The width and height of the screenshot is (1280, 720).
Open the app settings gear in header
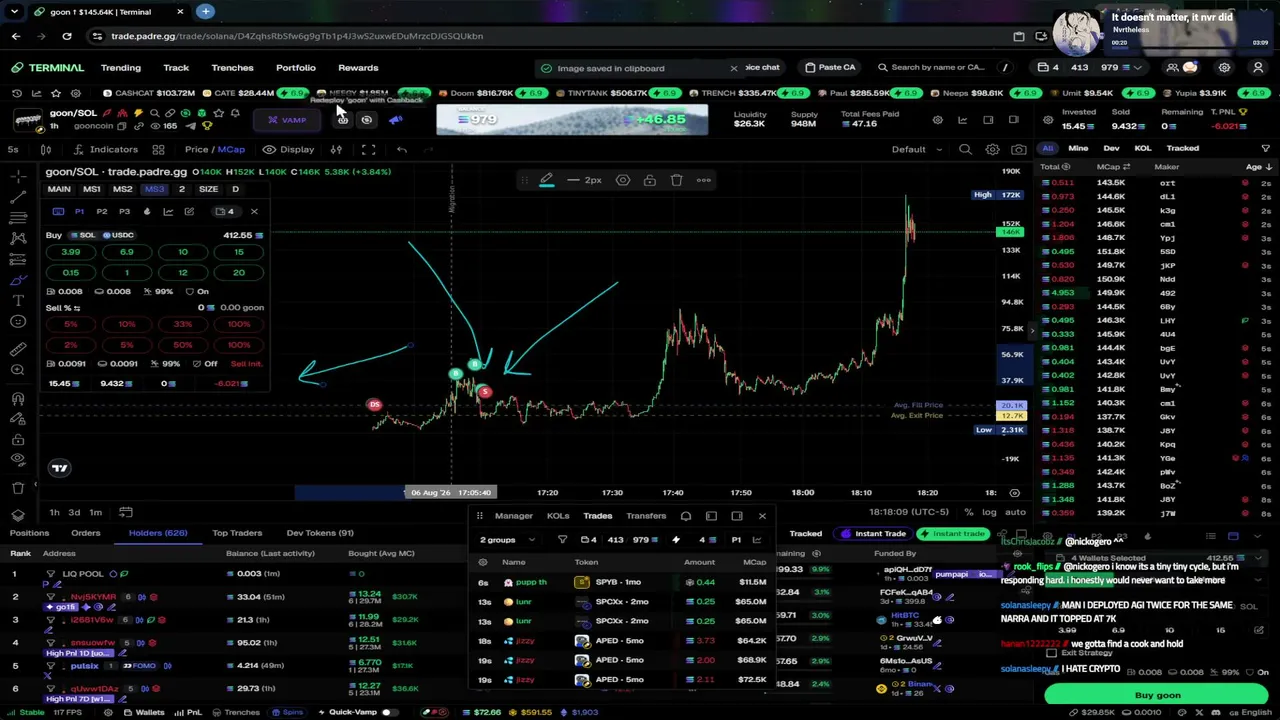1224,68
